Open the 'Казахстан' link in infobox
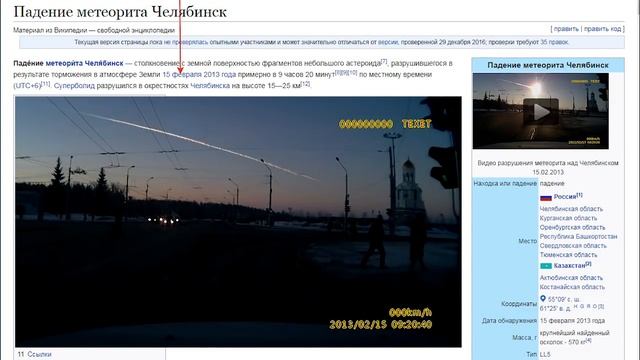 tap(569, 266)
